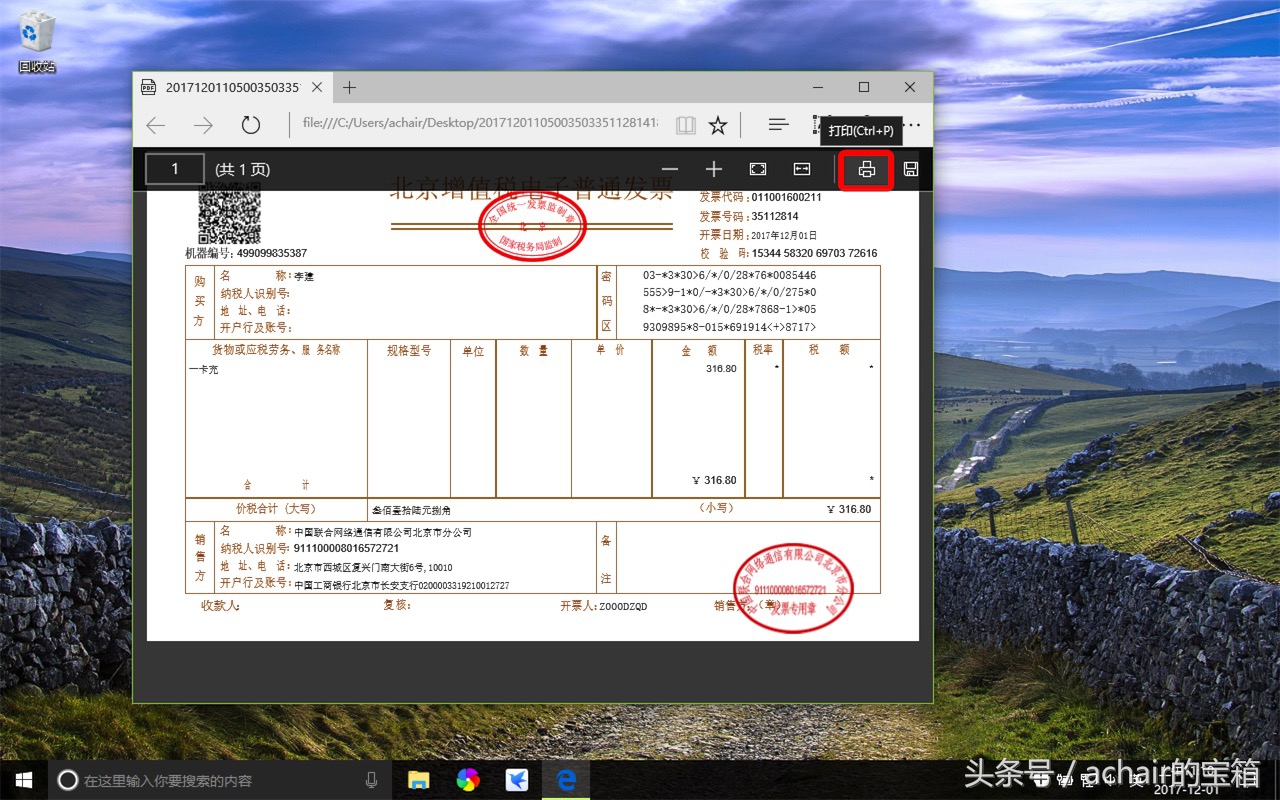The image size is (1280, 800).
Task: Toggle fit-to-page view icon
Action: tap(757, 169)
